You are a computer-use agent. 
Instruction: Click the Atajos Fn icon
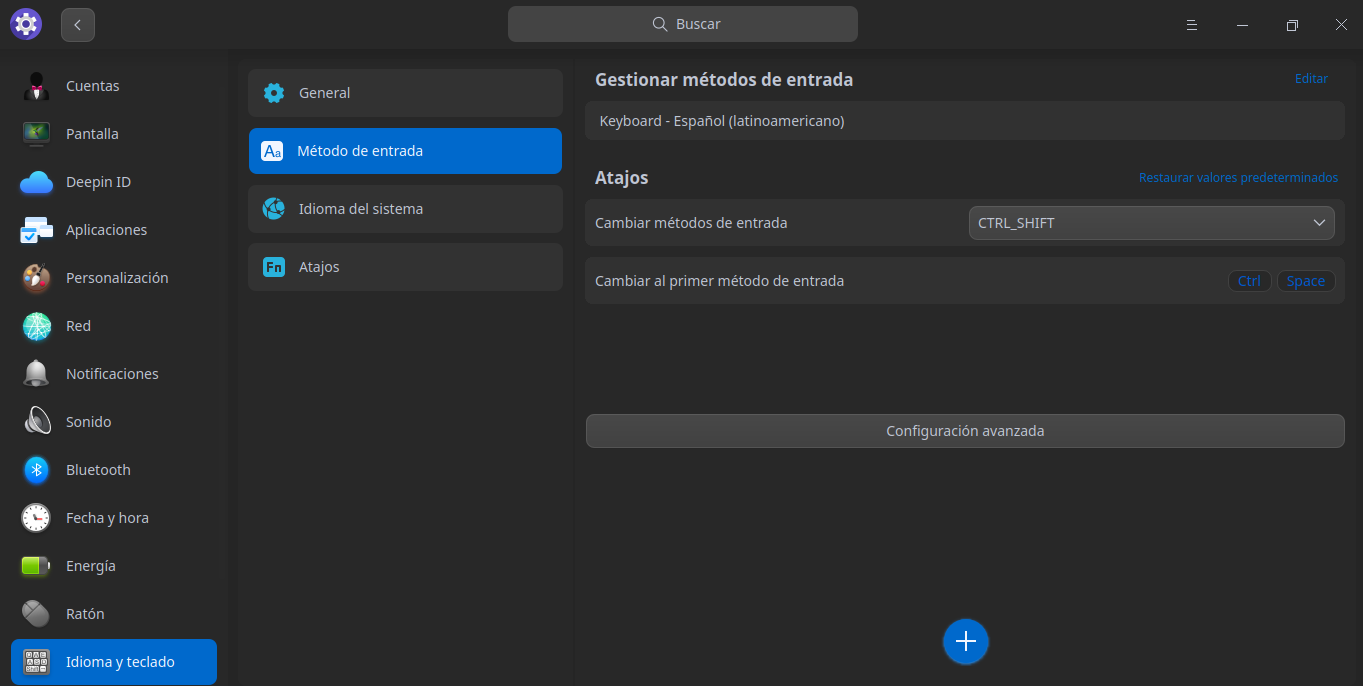(x=273, y=267)
